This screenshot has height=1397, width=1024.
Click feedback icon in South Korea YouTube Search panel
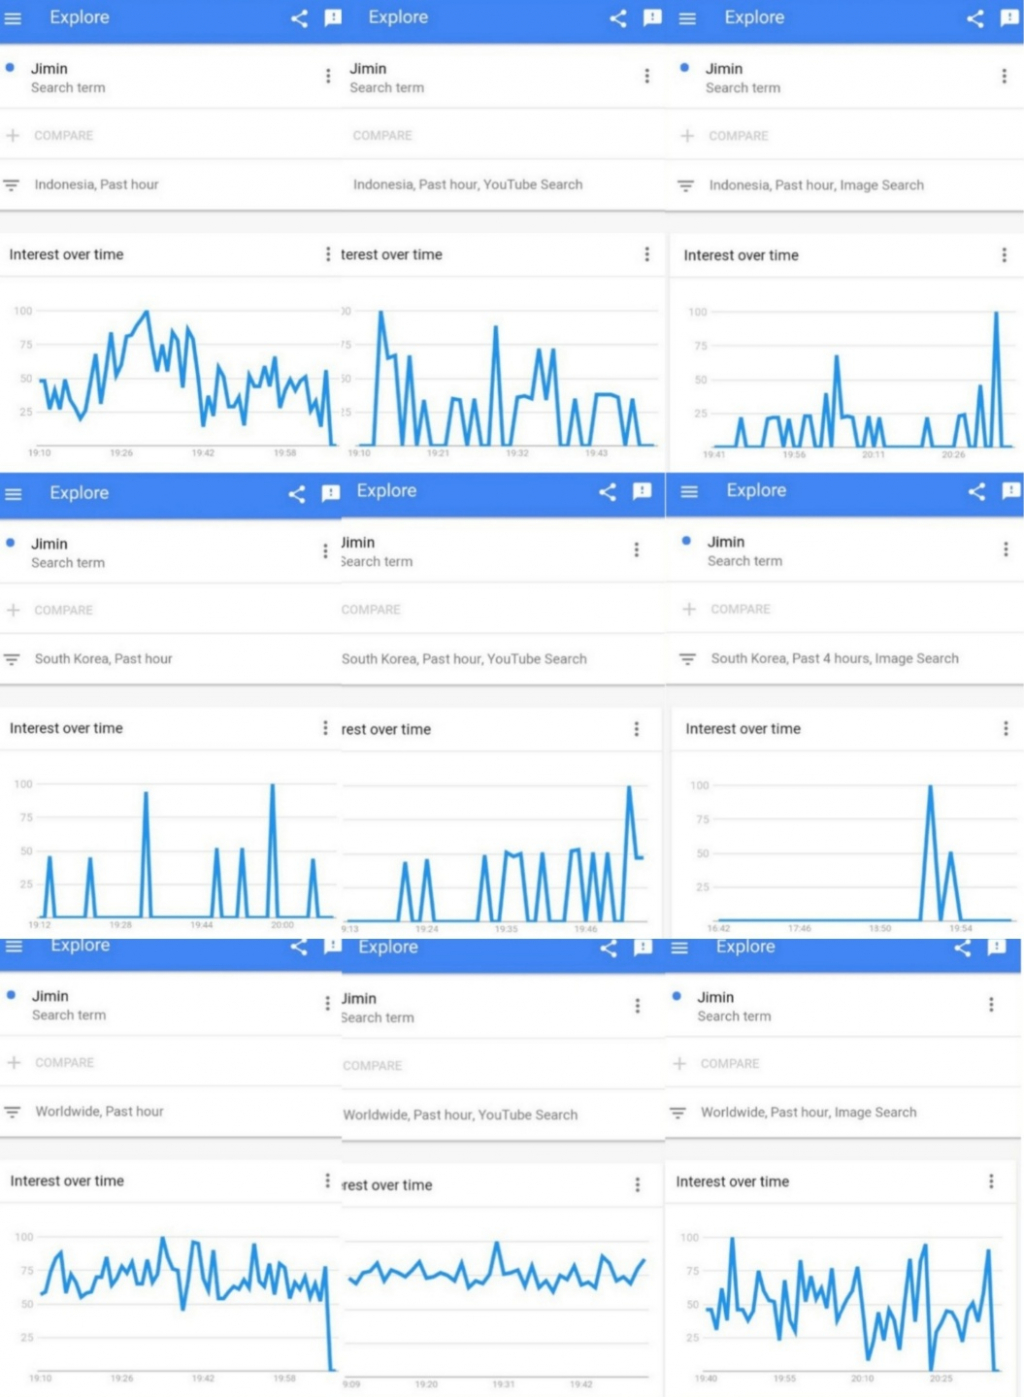pos(642,491)
